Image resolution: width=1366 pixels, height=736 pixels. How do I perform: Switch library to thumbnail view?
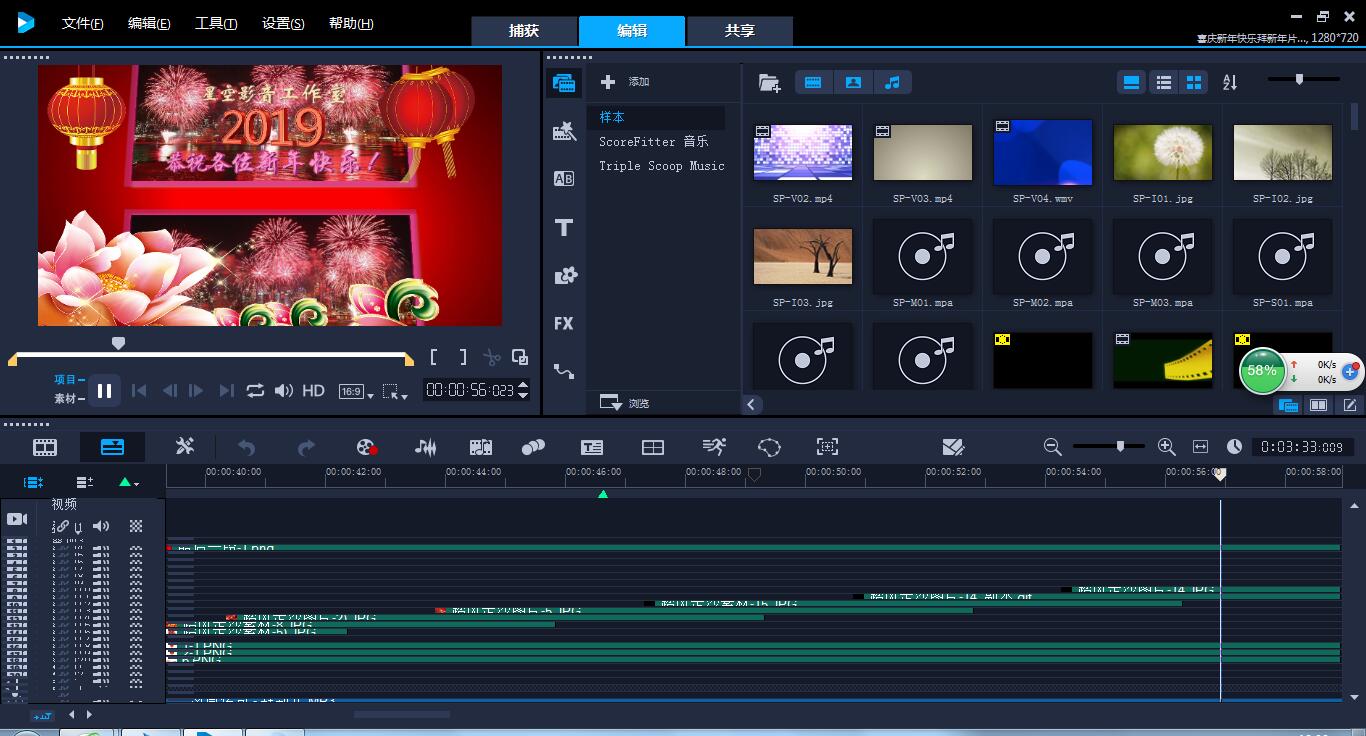click(x=1194, y=82)
